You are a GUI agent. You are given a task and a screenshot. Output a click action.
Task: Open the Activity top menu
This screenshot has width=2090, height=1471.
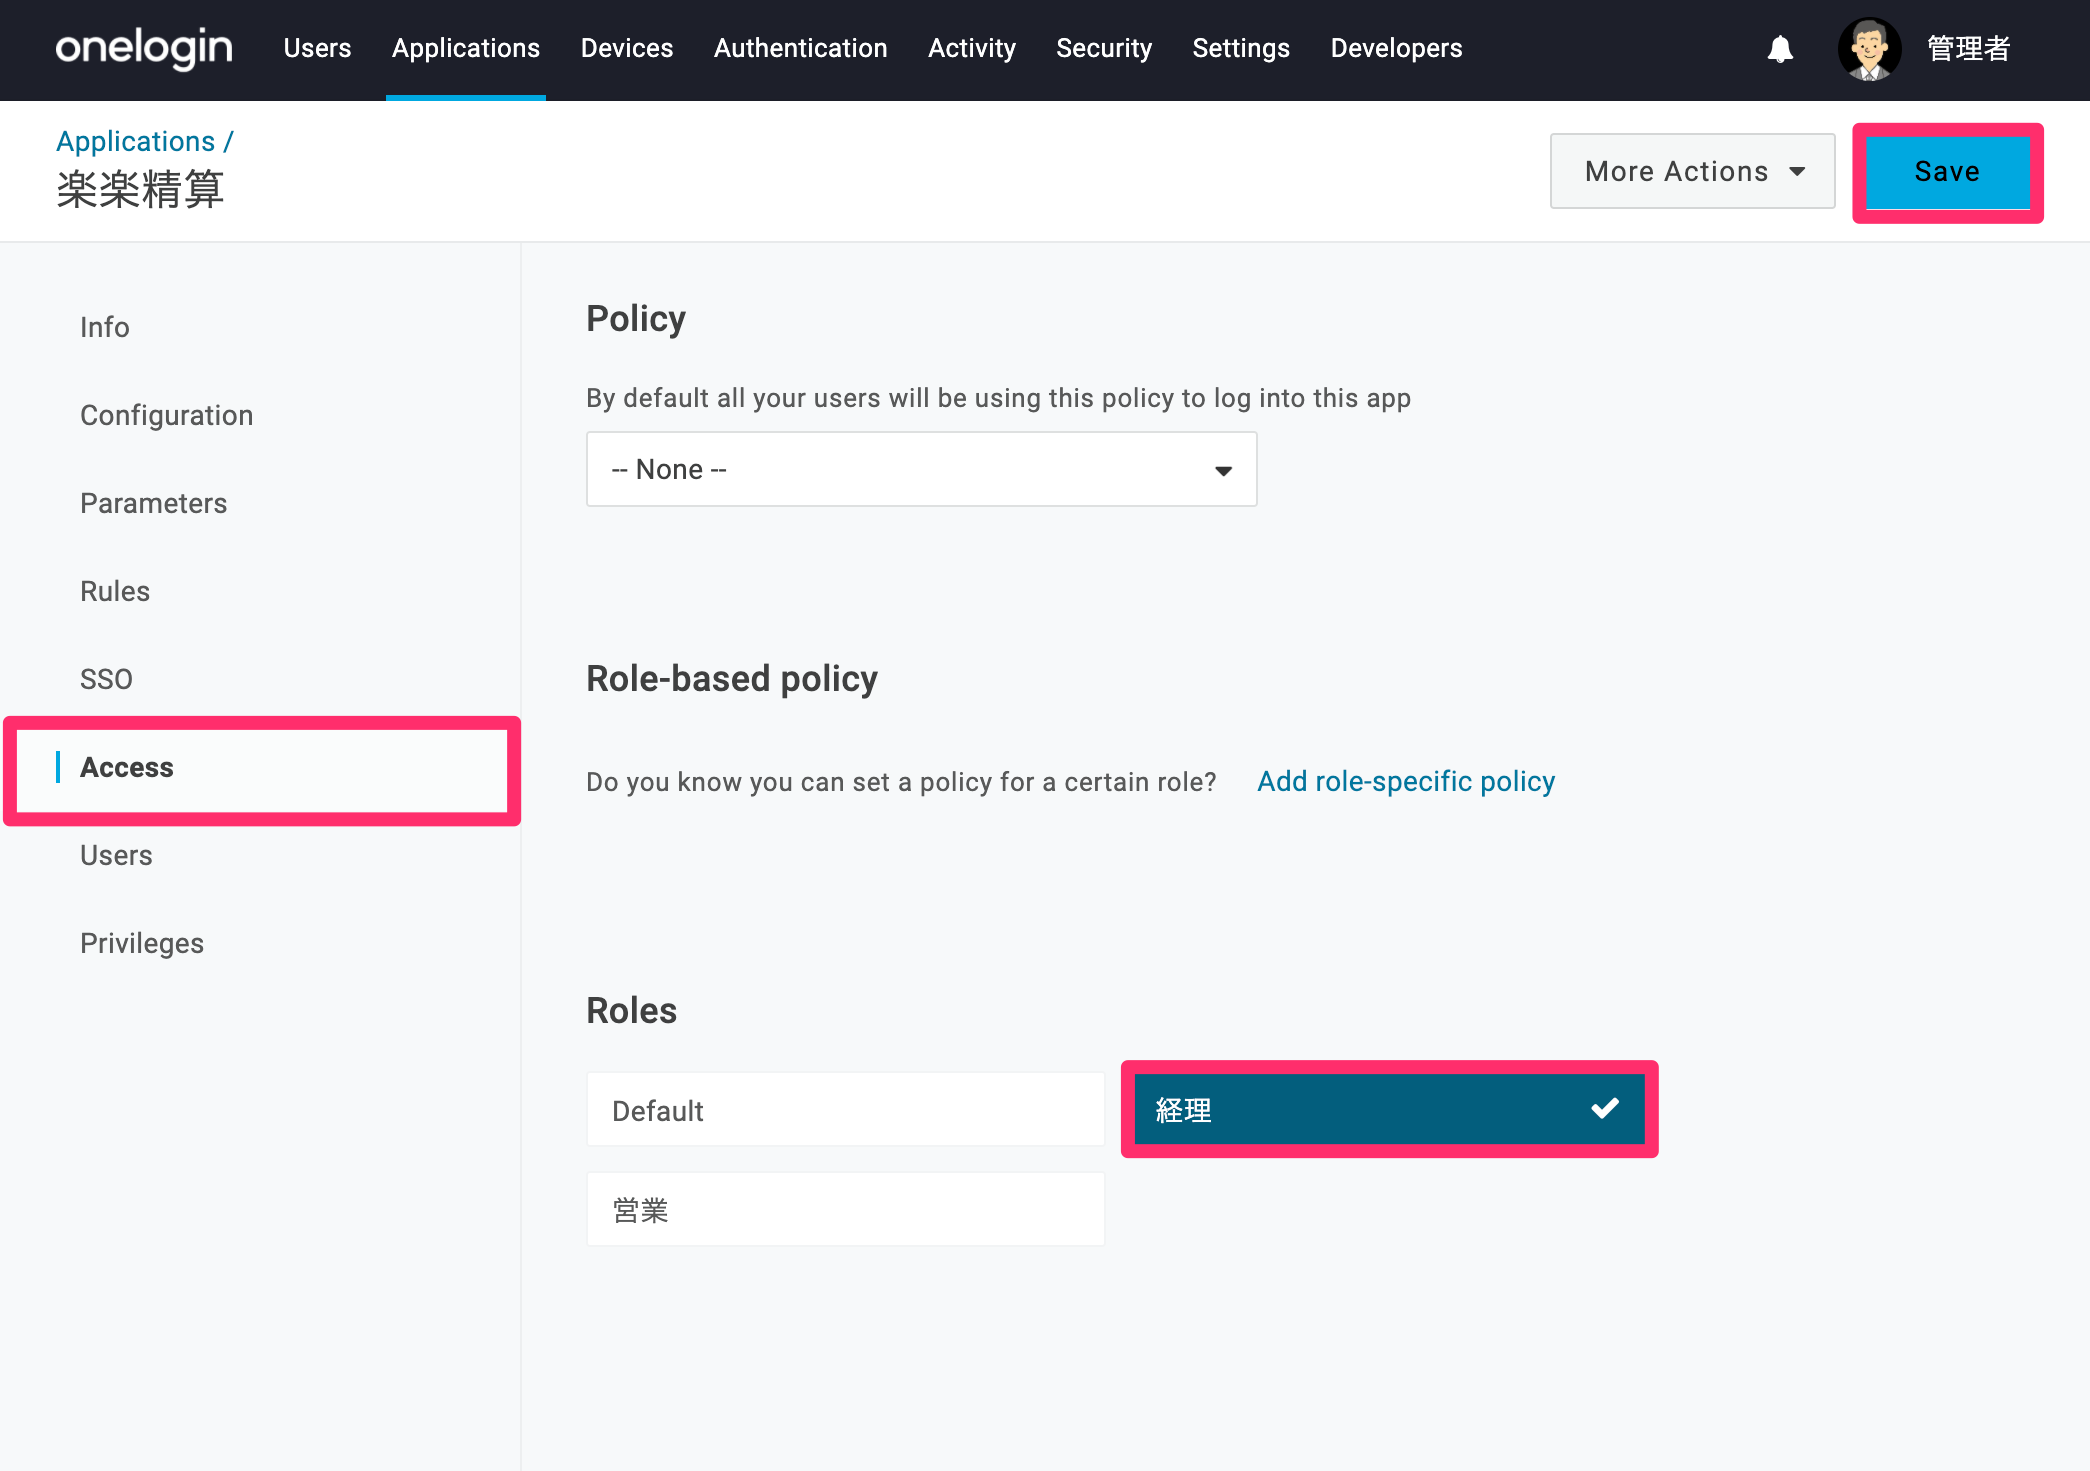pos(972,48)
